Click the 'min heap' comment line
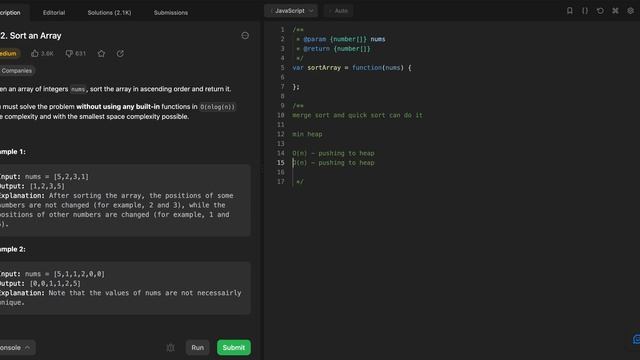This screenshot has width=640, height=360. click(307, 134)
